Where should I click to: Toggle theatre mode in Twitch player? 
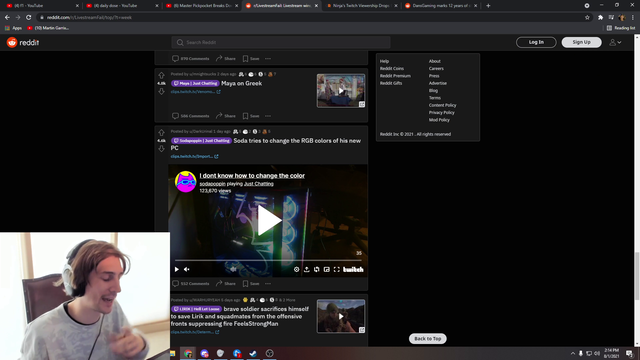coord(327,269)
